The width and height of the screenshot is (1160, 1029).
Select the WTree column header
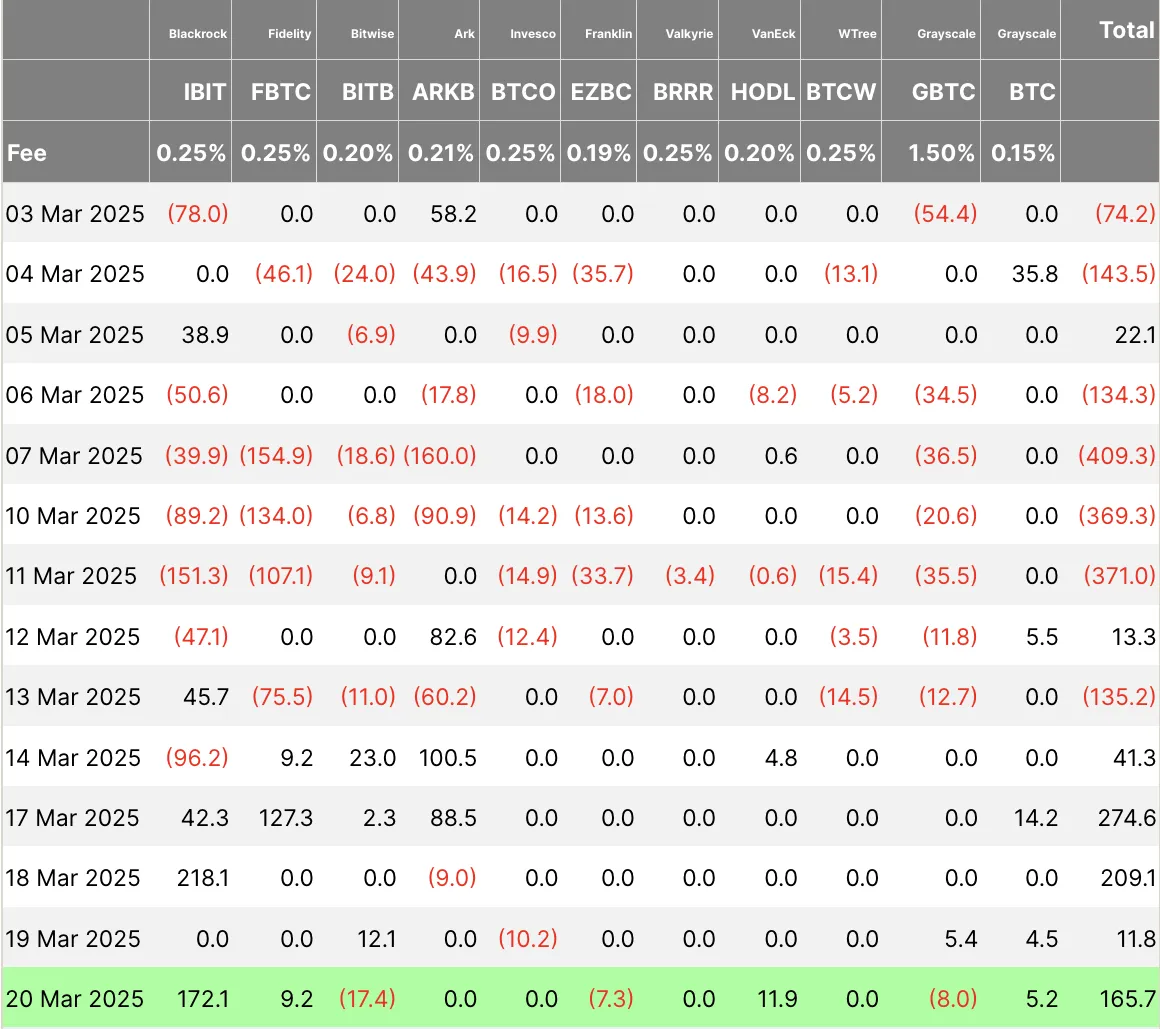(857, 34)
